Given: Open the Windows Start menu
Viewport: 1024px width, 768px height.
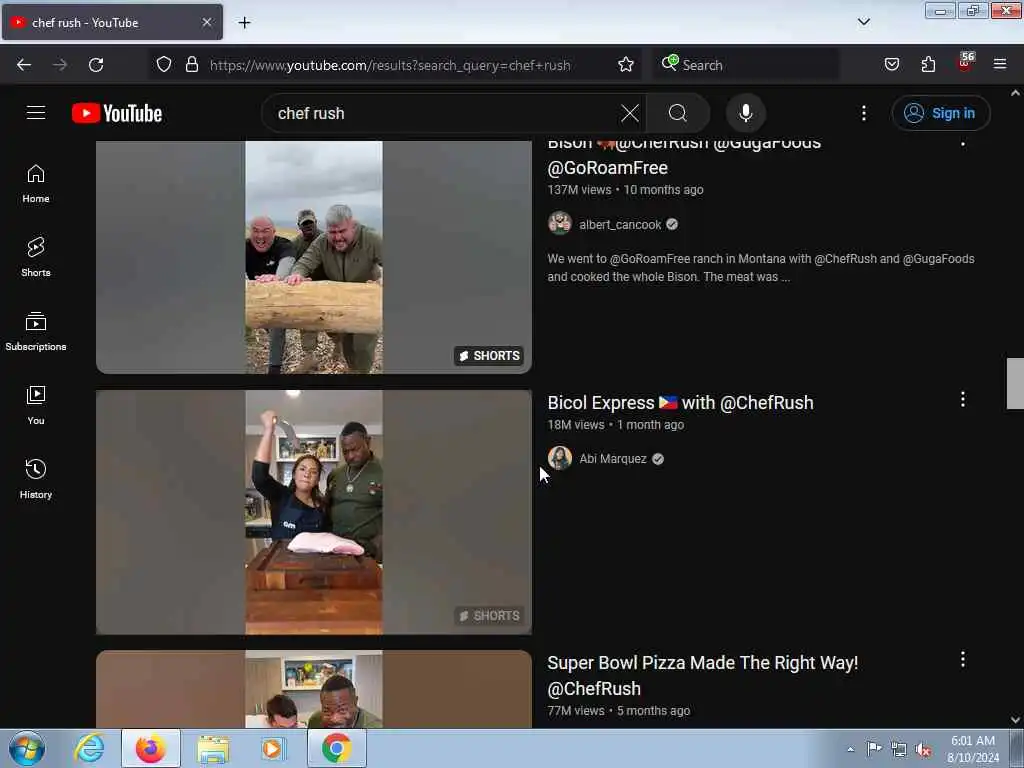Looking at the screenshot, I should [27, 748].
